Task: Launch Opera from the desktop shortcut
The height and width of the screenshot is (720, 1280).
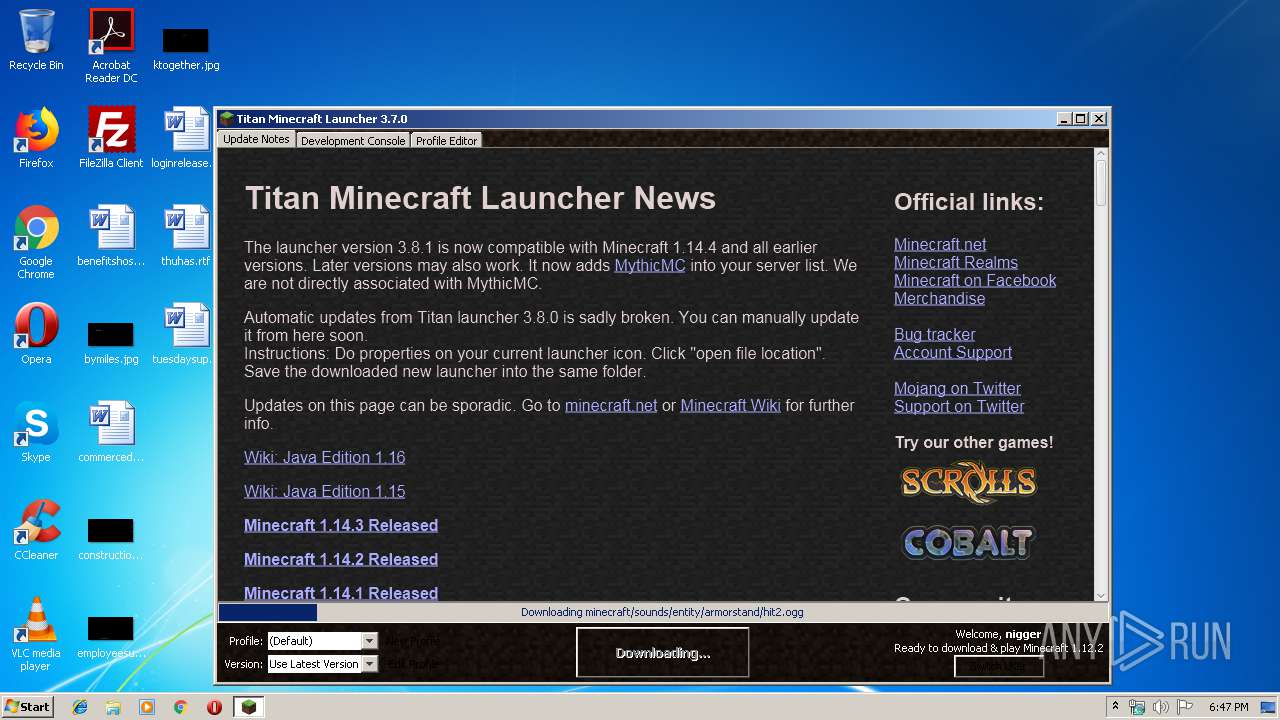Action: coord(36,334)
